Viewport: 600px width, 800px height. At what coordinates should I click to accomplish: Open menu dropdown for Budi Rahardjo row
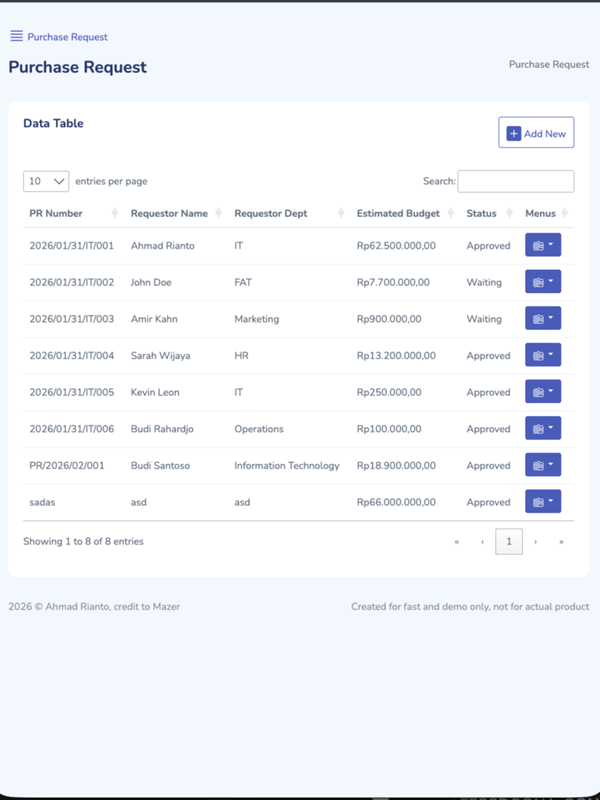543,428
